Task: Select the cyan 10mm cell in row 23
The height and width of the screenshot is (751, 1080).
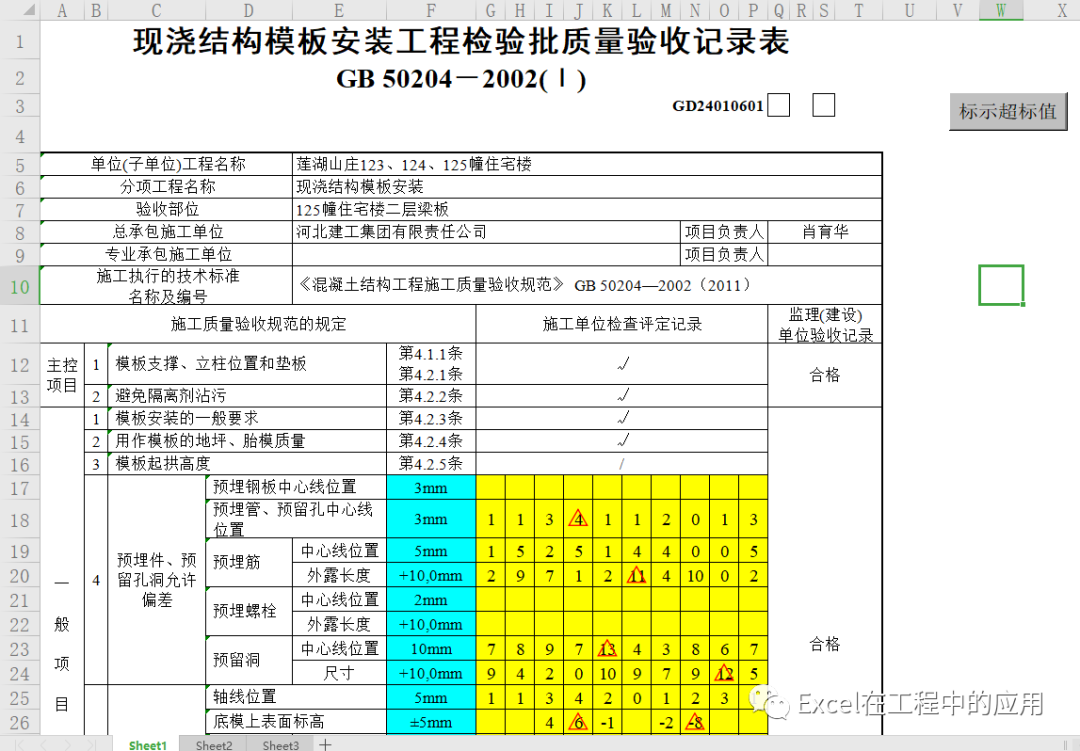Action: (x=431, y=649)
